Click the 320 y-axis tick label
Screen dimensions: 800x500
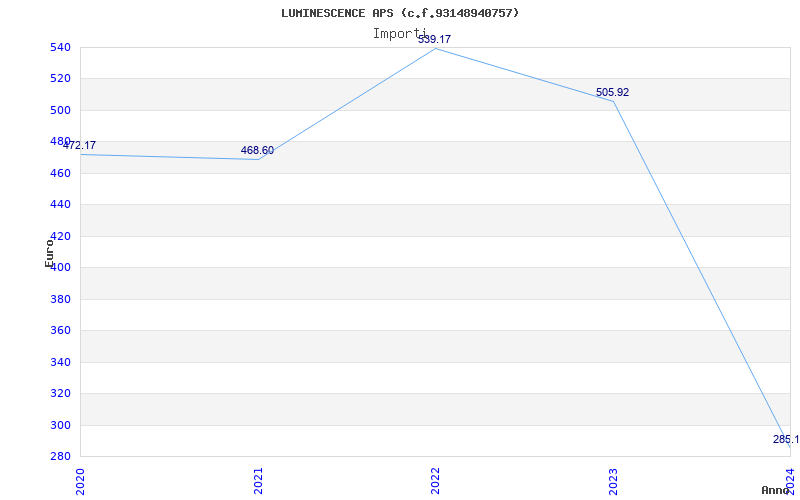[x=60, y=394]
